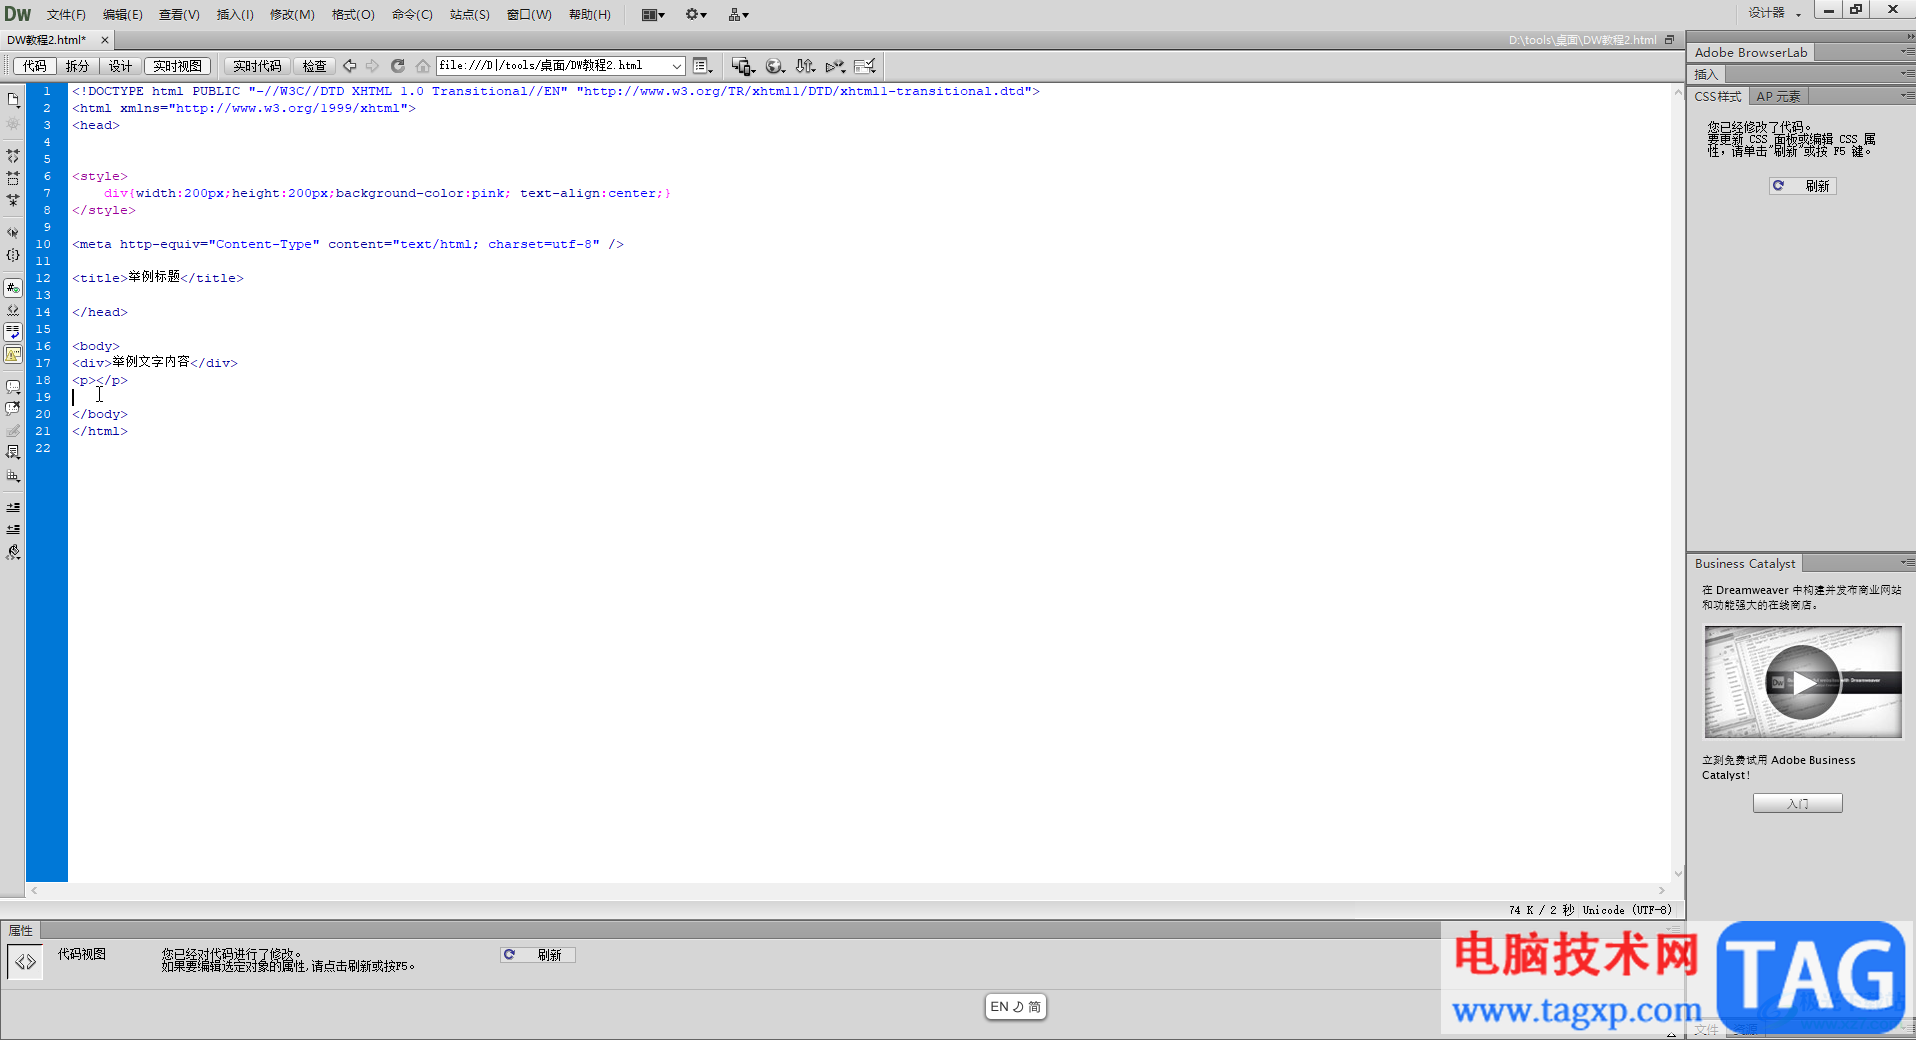
Task: Open Preview/Debug in Browser globe icon
Action: click(x=775, y=66)
